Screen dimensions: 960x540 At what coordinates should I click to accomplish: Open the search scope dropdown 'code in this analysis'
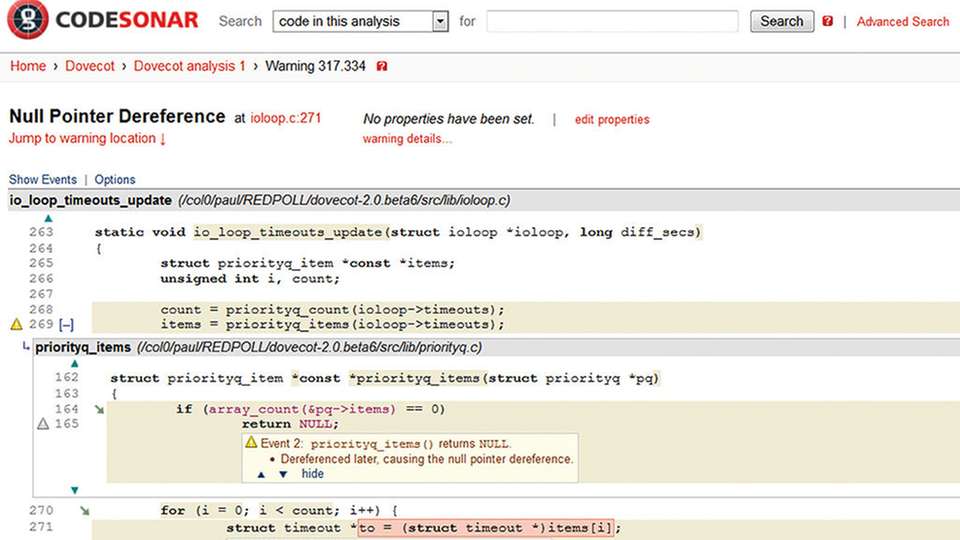[x=360, y=21]
